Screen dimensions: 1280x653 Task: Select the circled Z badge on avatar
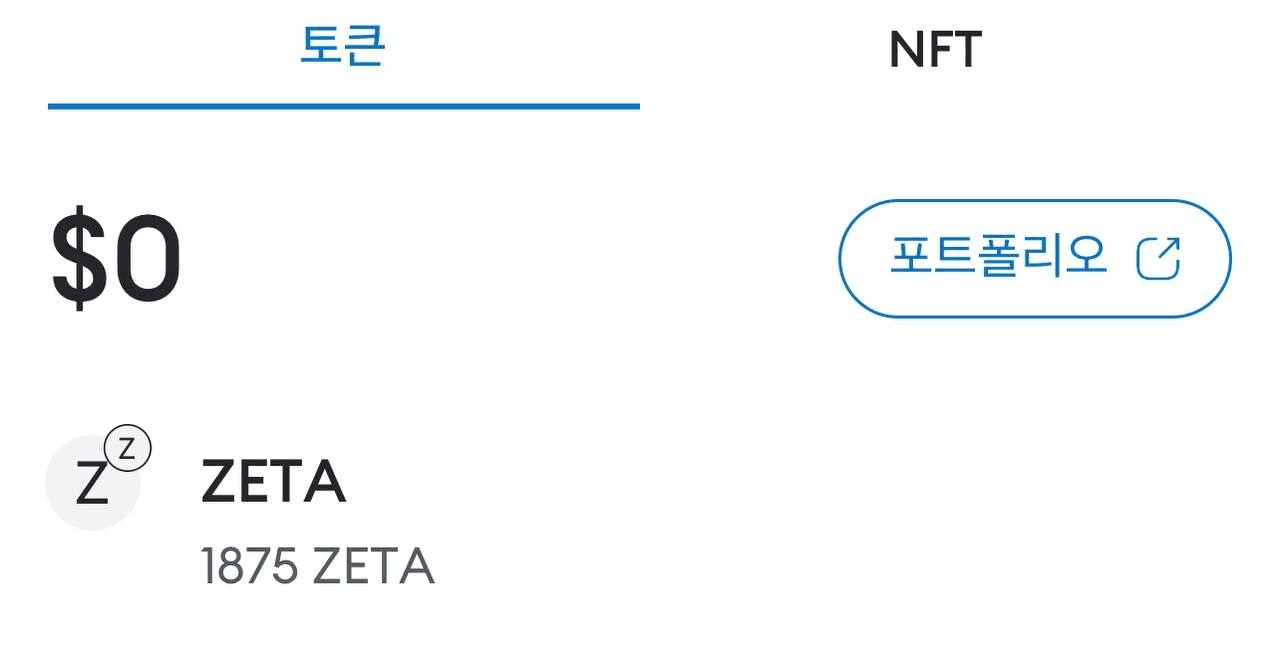tap(127, 449)
